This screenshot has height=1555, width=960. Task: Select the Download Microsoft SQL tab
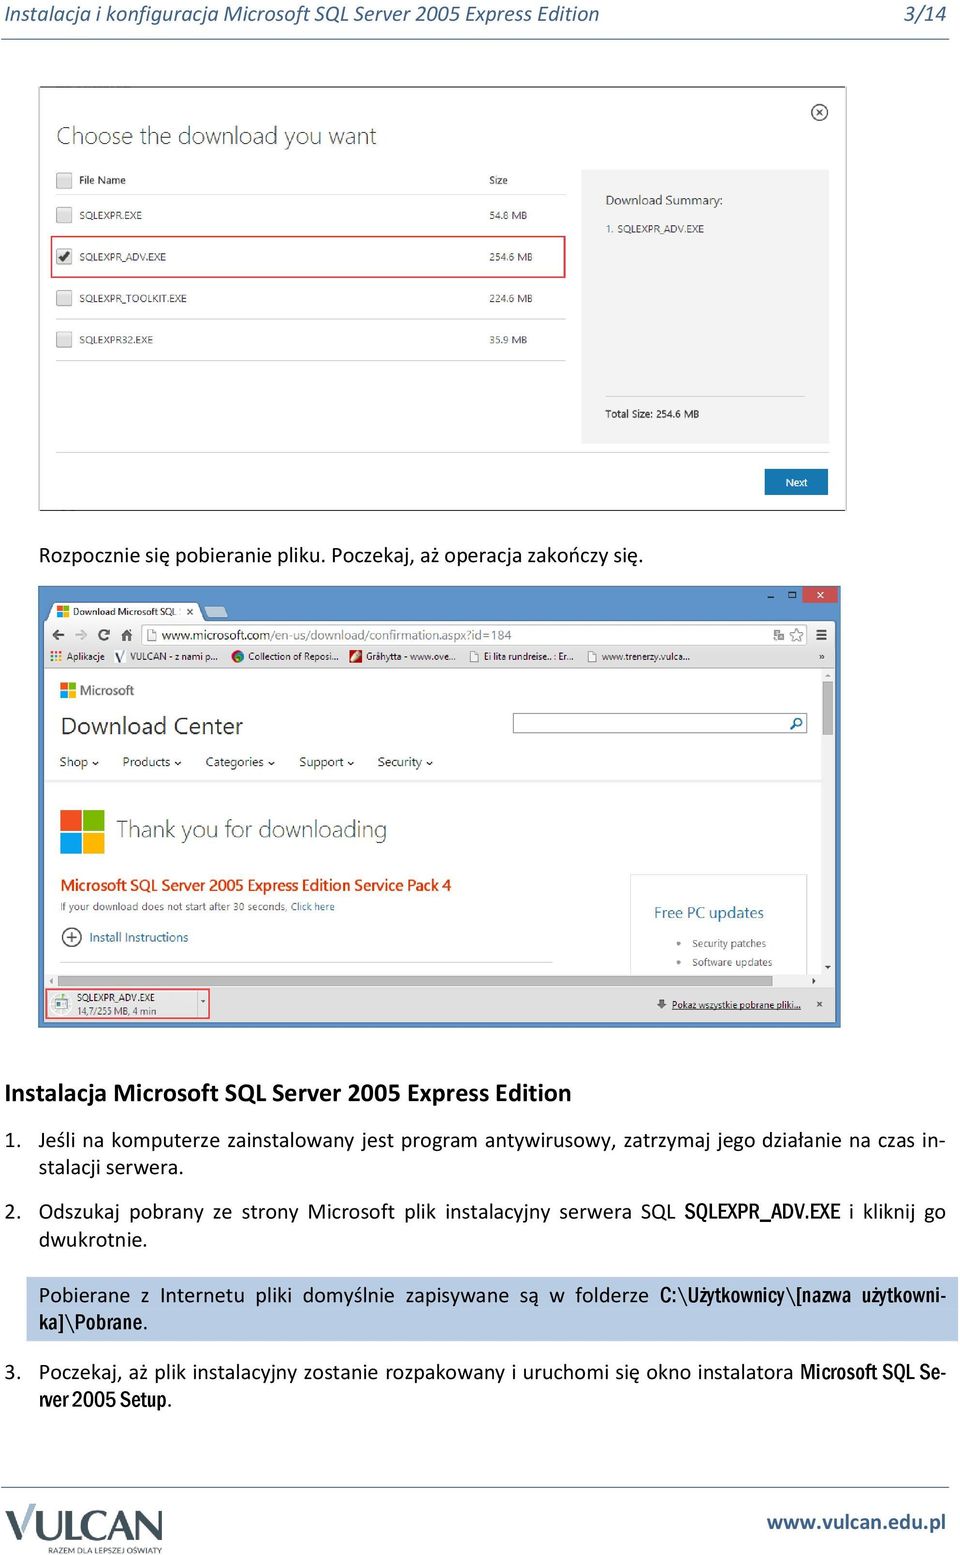123,612
